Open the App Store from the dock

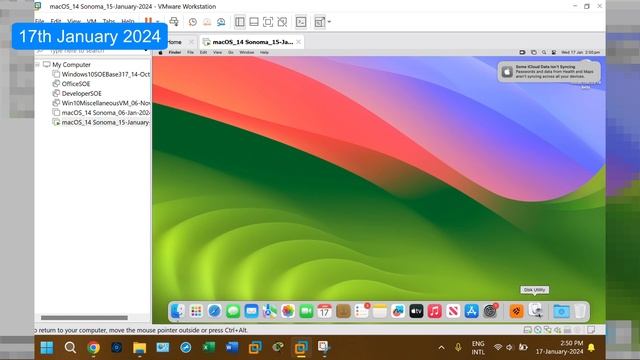(x=471, y=311)
